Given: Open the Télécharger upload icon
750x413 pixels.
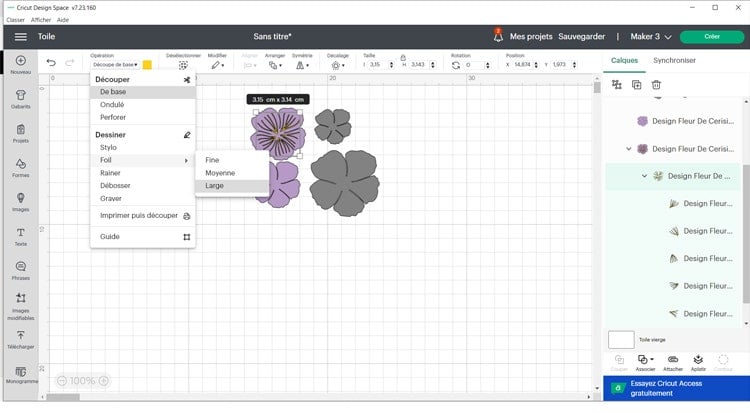Looking at the screenshot, I should [21, 339].
